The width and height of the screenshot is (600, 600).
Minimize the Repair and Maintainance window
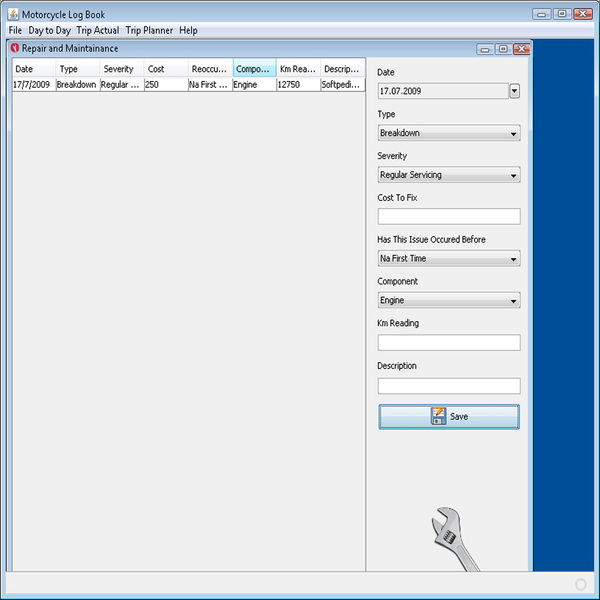pyautogui.click(x=485, y=49)
